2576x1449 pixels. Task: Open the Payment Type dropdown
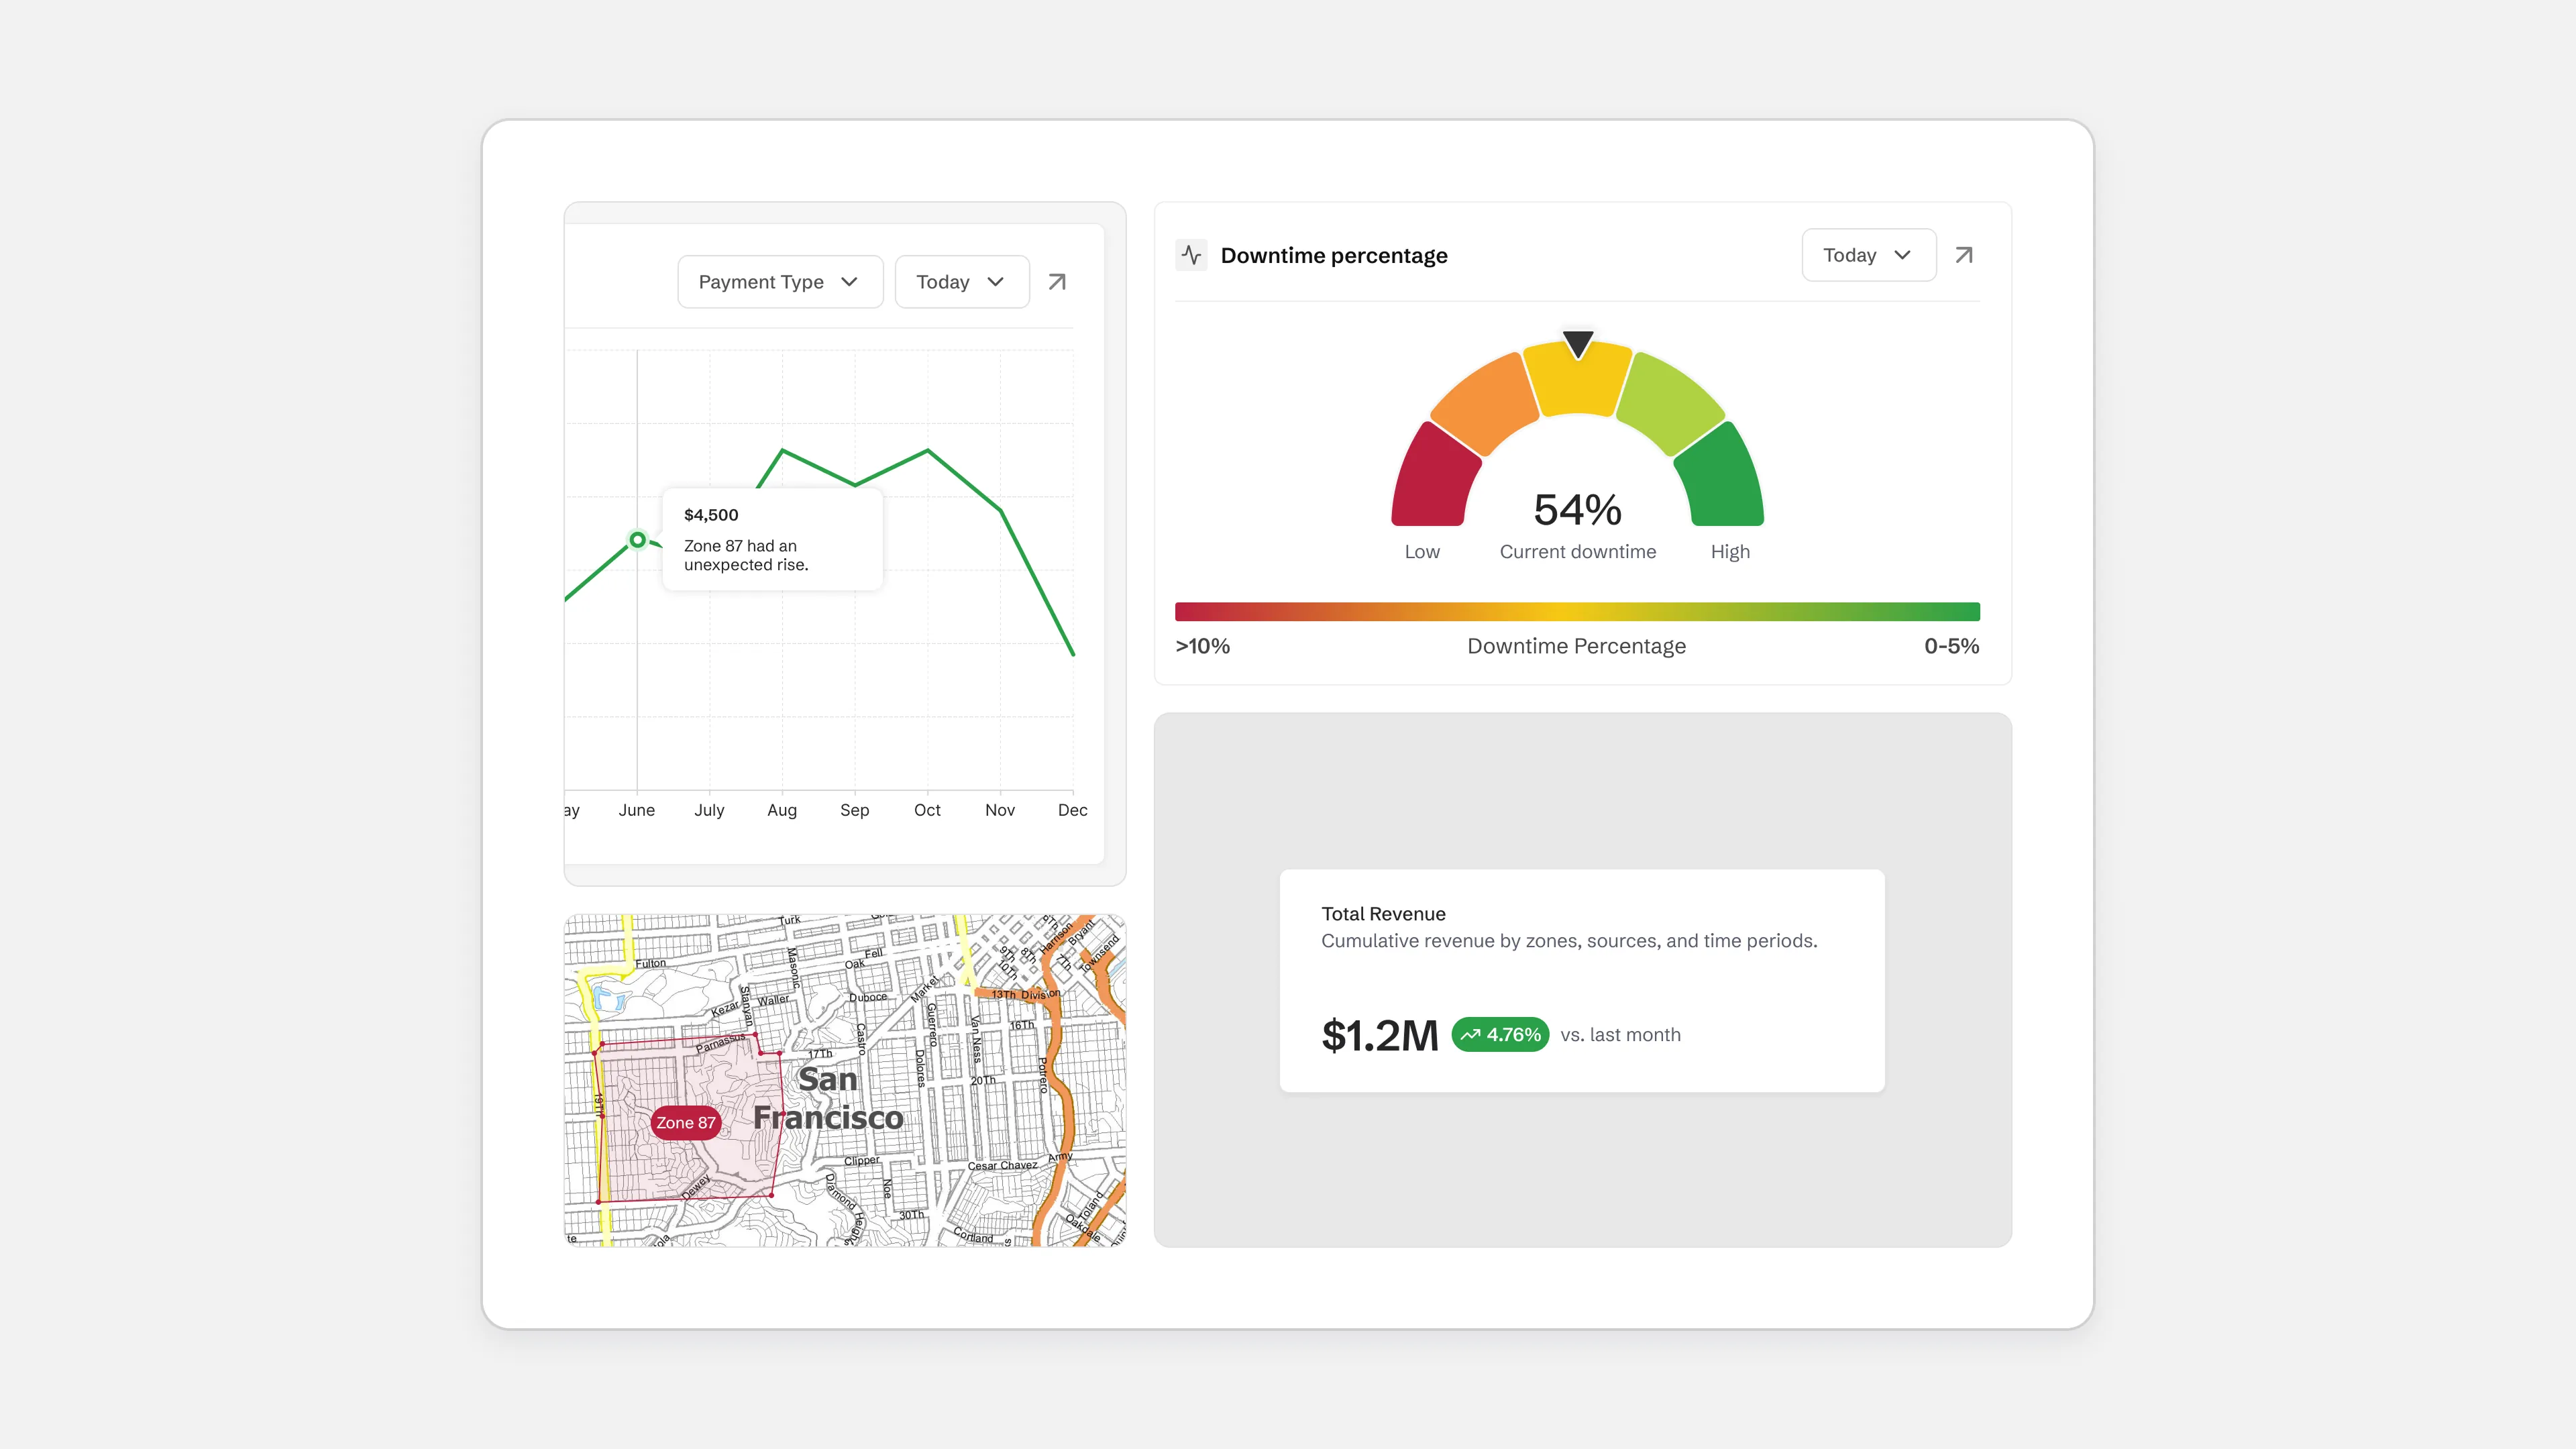tap(780, 282)
